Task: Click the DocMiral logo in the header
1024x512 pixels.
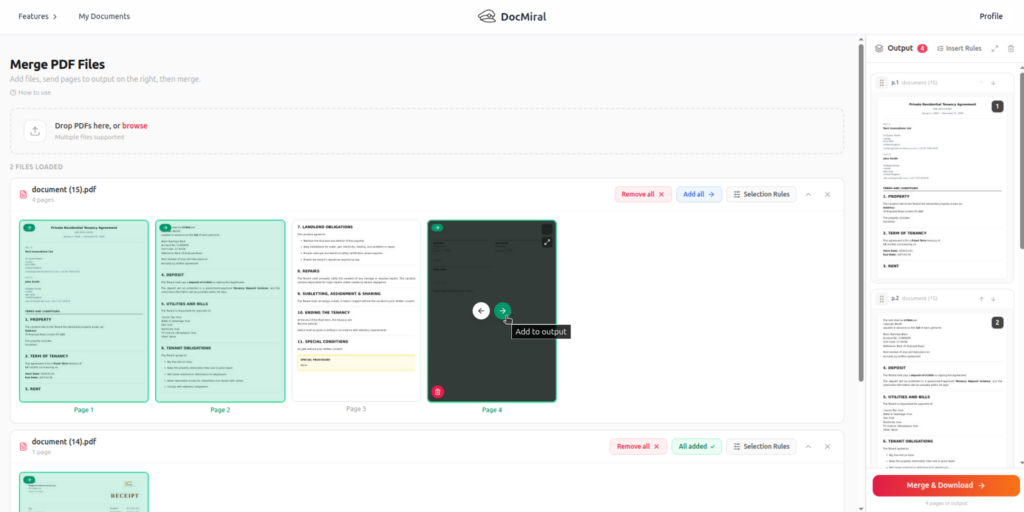Action: click(x=511, y=16)
